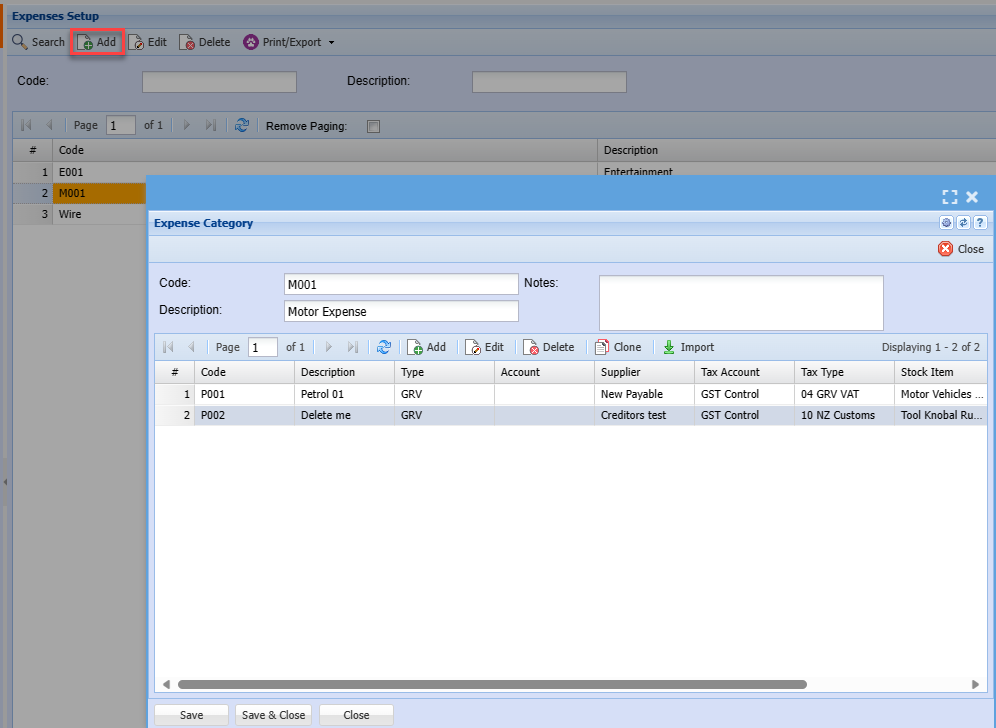This screenshot has width=996, height=728.
Task: Clone the selected expense line
Action: [x=617, y=347]
